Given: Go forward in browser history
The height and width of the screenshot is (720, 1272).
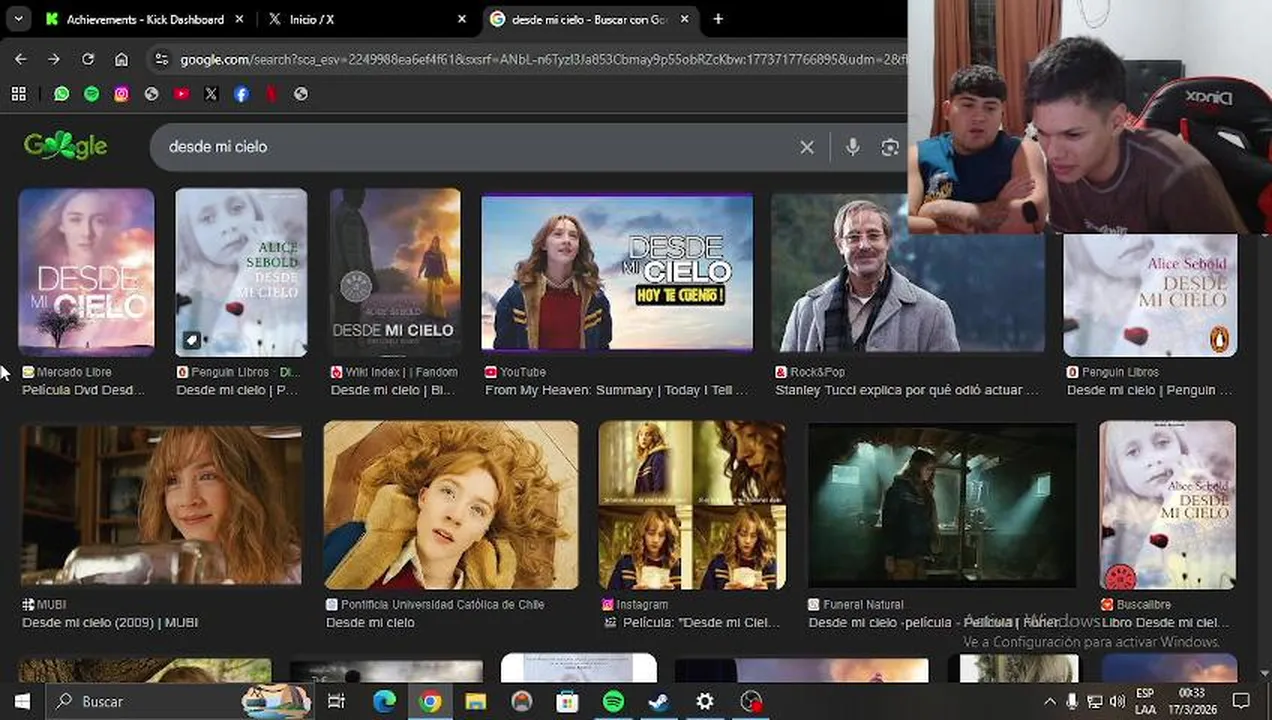Looking at the screenshot, I should 54,60.
